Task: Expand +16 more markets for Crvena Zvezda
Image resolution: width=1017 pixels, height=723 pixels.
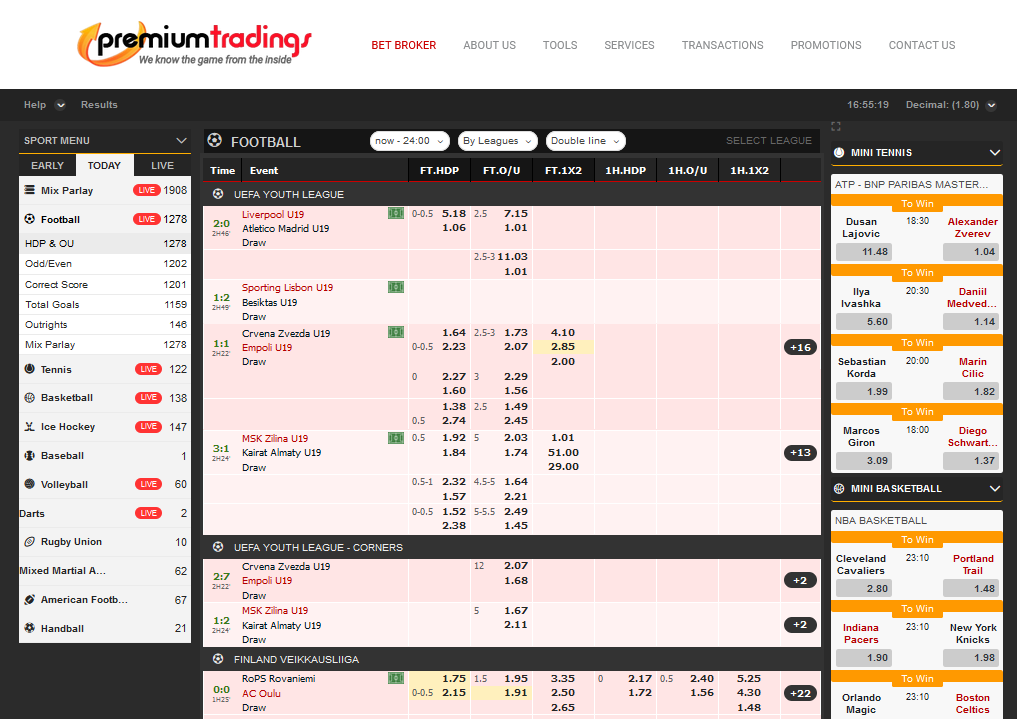Action: [800, 348]
